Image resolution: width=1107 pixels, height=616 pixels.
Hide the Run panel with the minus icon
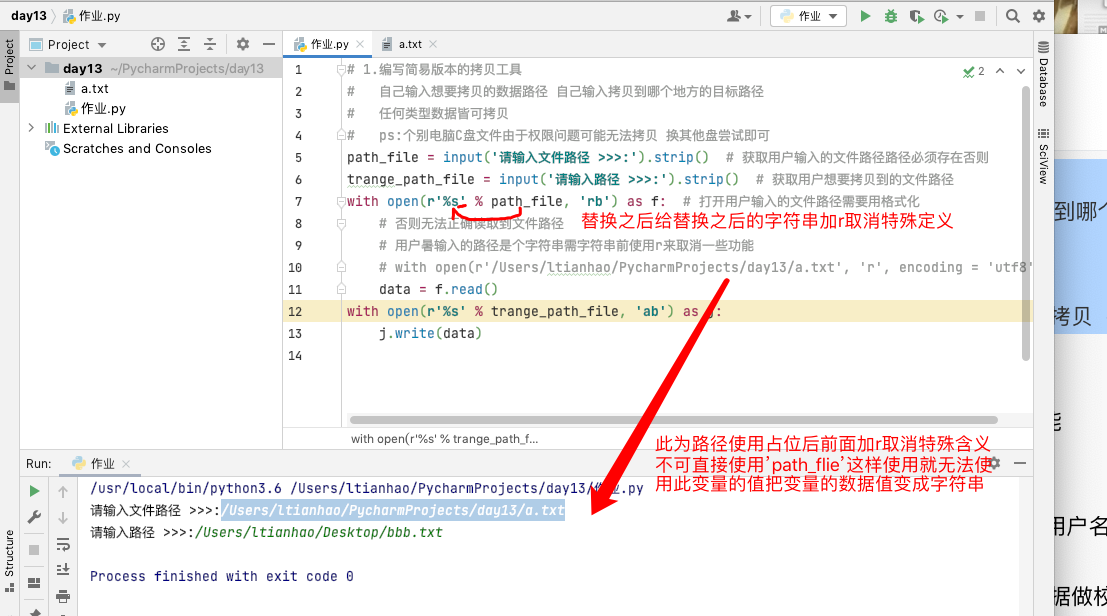click(1019, 464)
